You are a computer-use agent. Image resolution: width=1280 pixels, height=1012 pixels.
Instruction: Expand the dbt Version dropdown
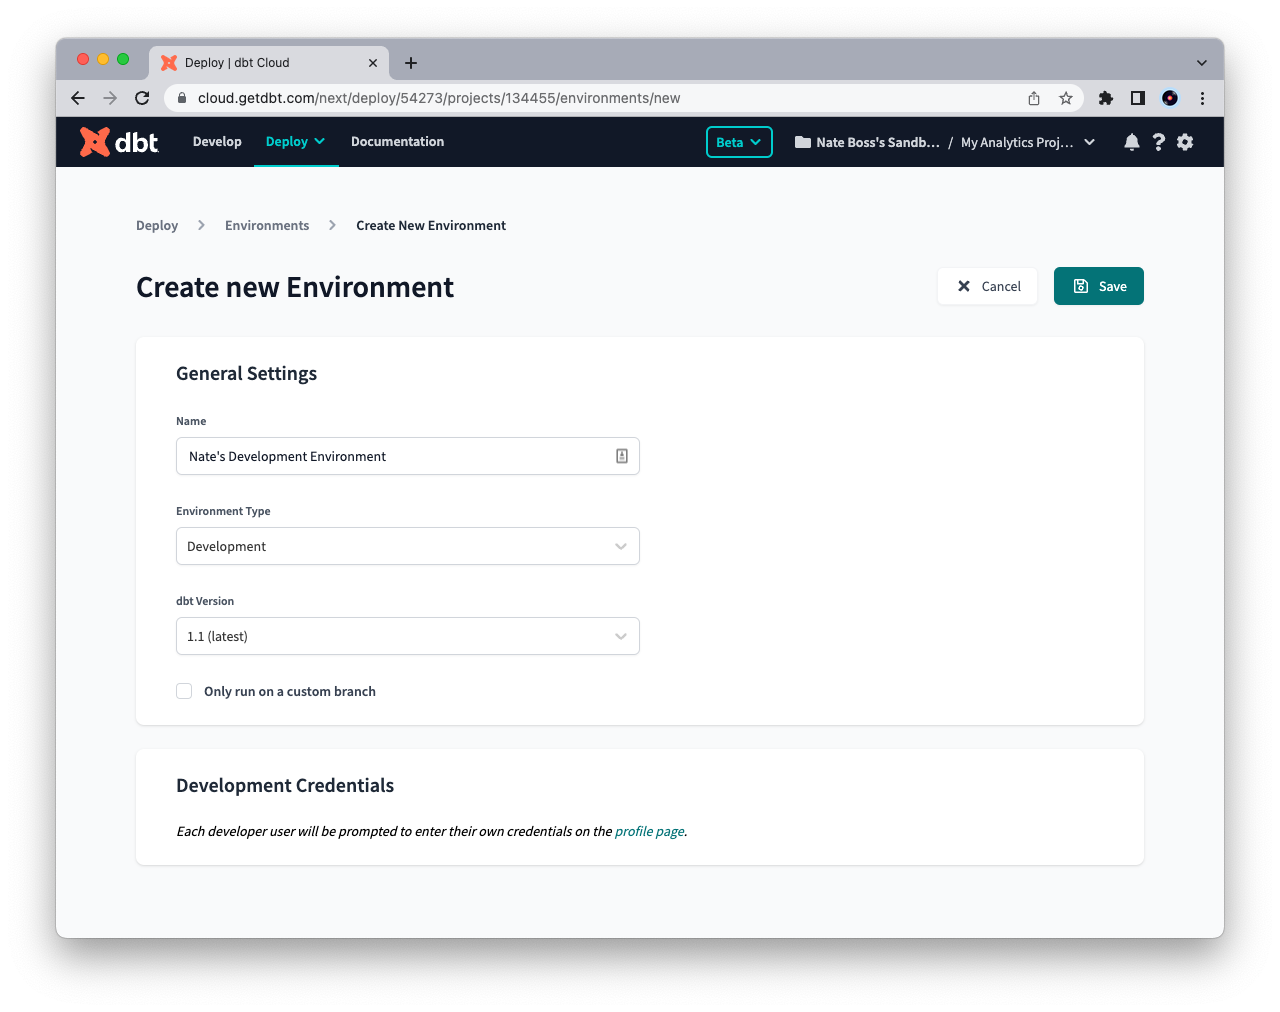coord(408,636)
